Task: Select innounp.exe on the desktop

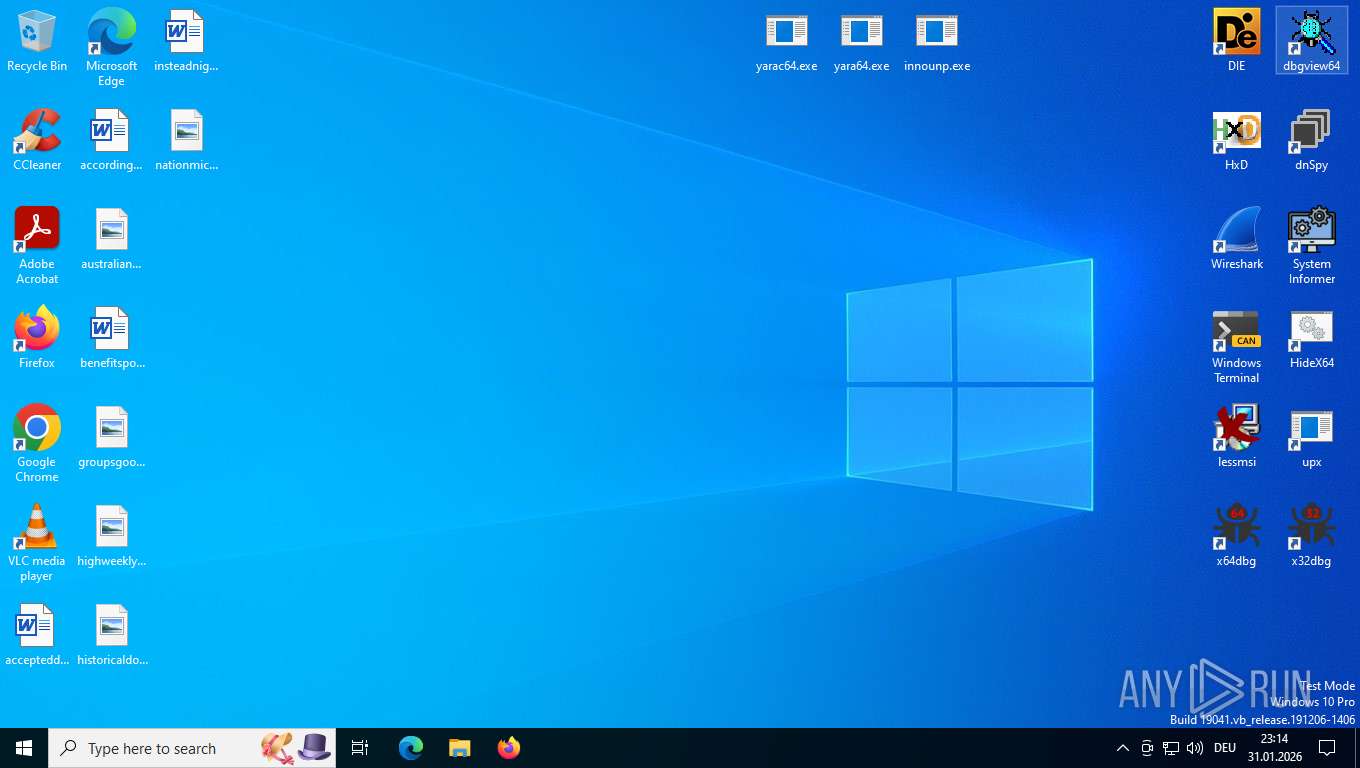Action: tap(937, 43)
